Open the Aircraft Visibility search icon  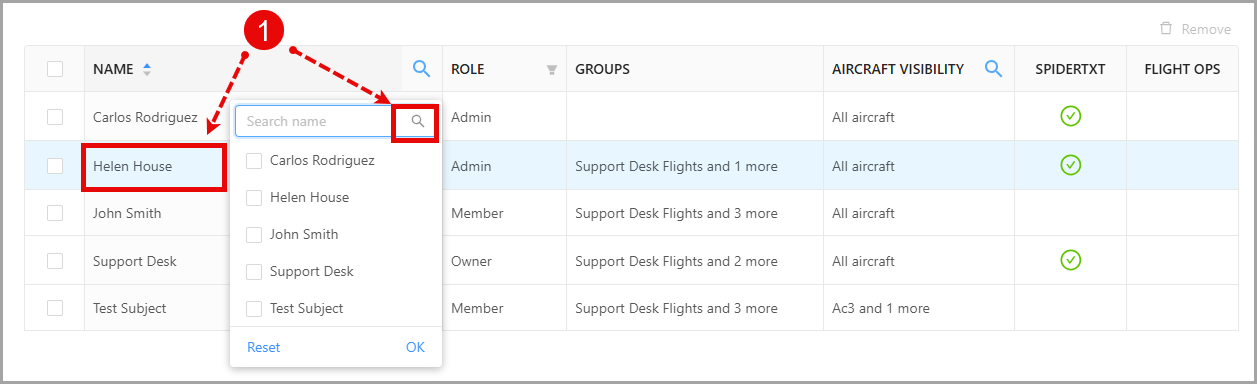pyautogui.click(x=993, y=69)
